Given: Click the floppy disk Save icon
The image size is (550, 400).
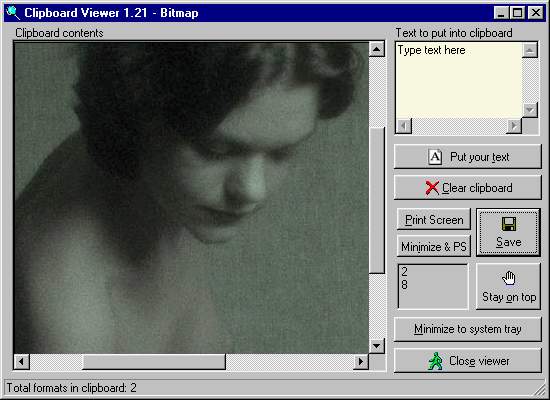Looking at the screenshot, I should pos(509,224).
